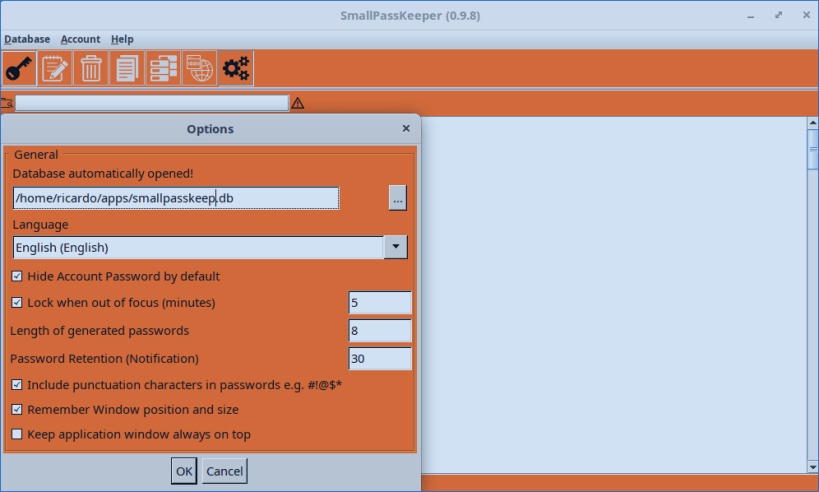Image resolution: width=819 pixels, height=492 pixels.
Task: Open options with the gears icon
Action: point(236,68)
